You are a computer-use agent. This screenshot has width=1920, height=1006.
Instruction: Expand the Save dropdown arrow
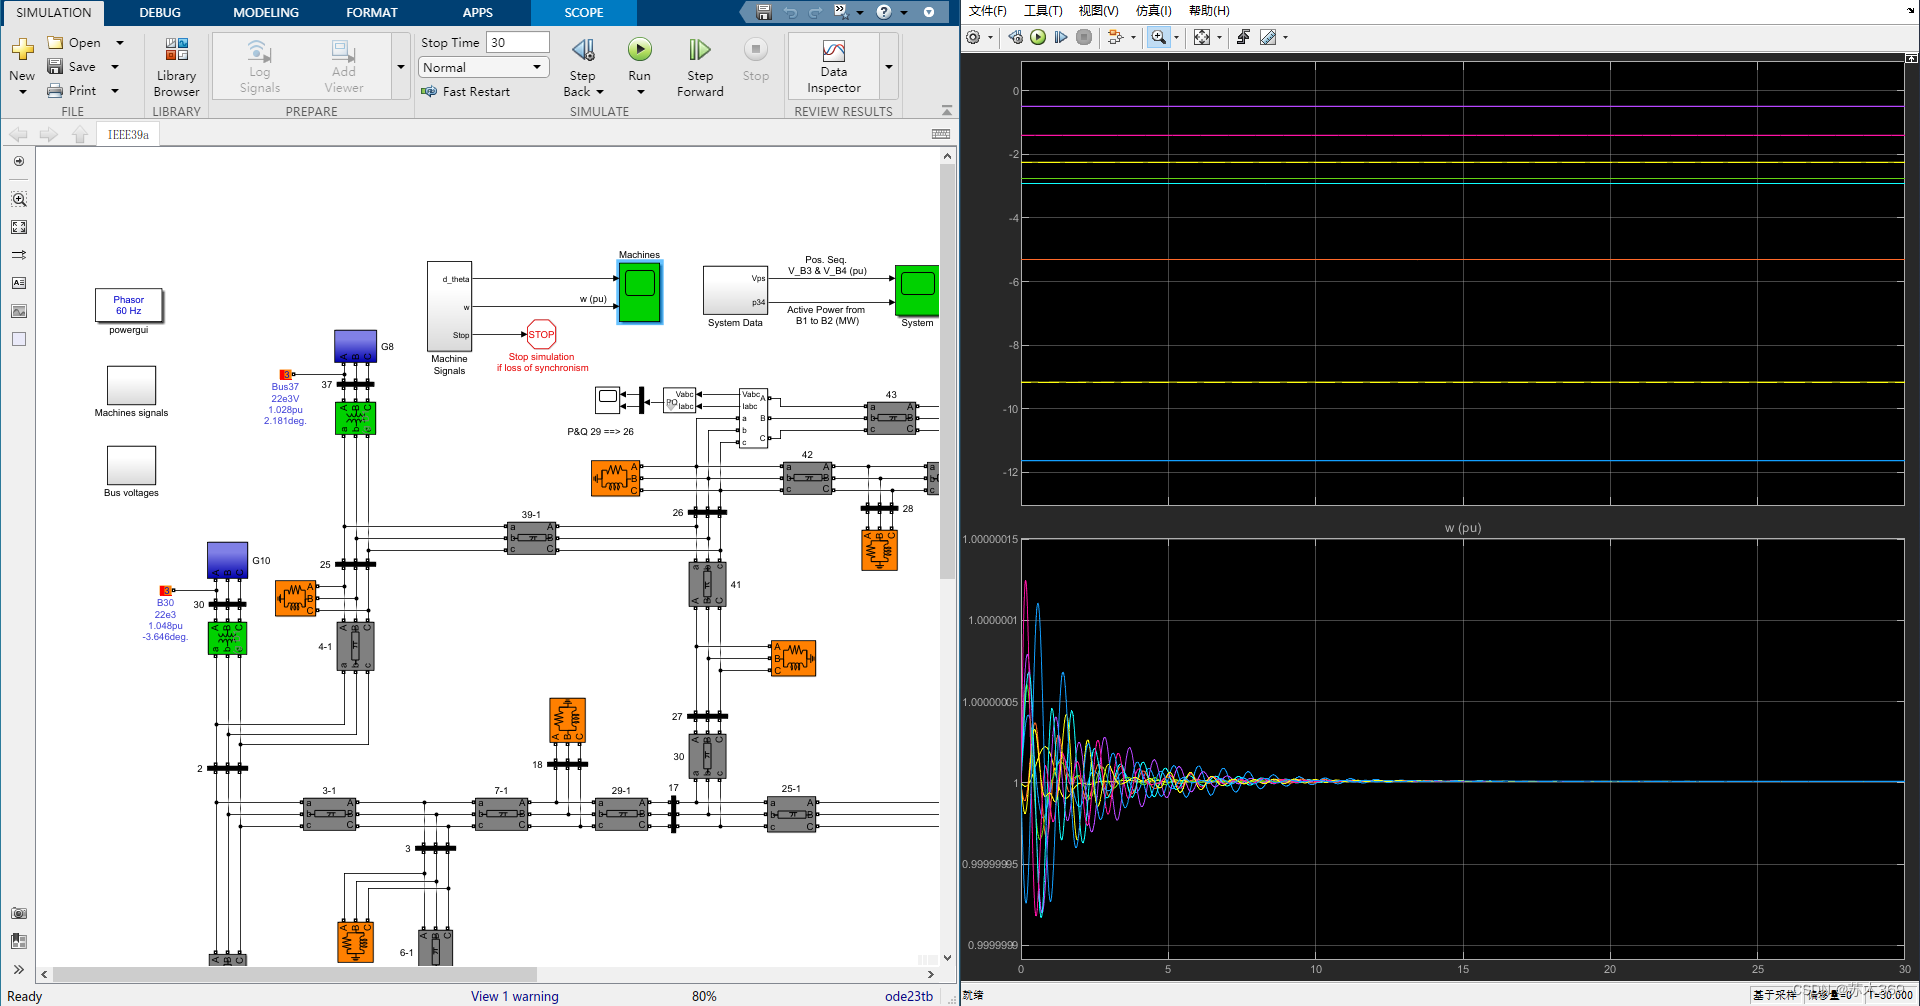click(114, 67)
